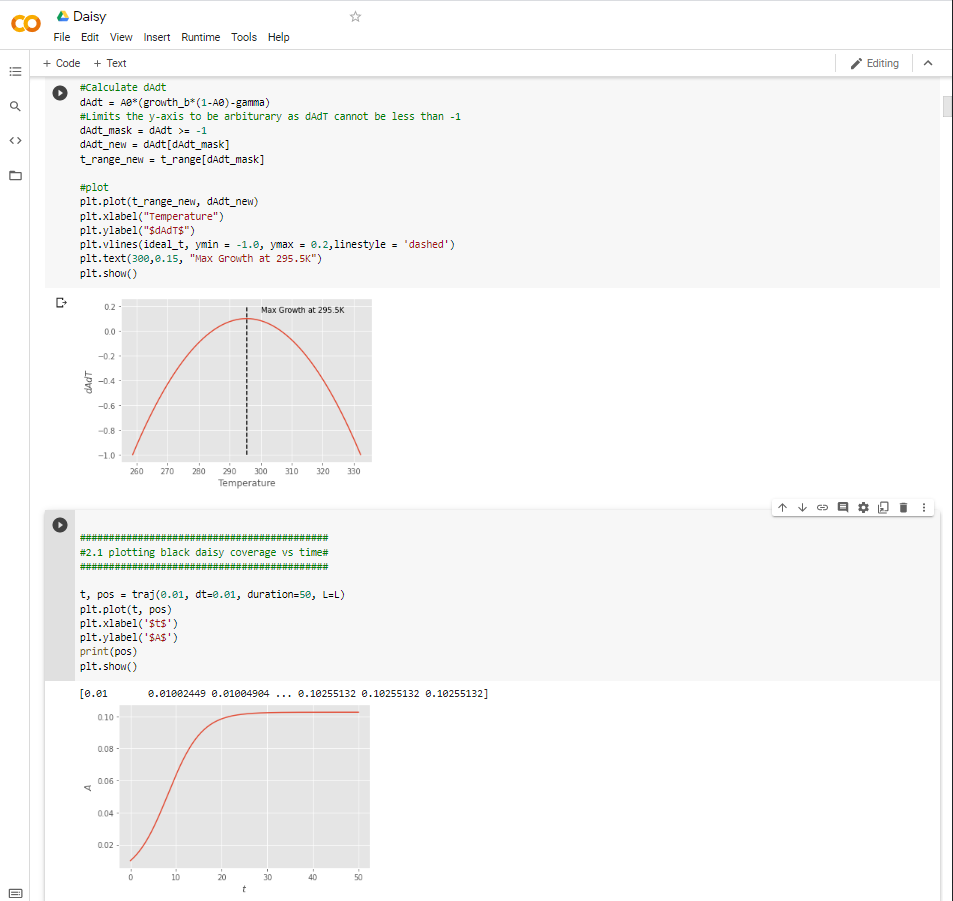This screenshot has height=901, width=953.
Task: Click the 't_range_new = t_range[dAdt_mask]' line
Action: click(172, 159)
